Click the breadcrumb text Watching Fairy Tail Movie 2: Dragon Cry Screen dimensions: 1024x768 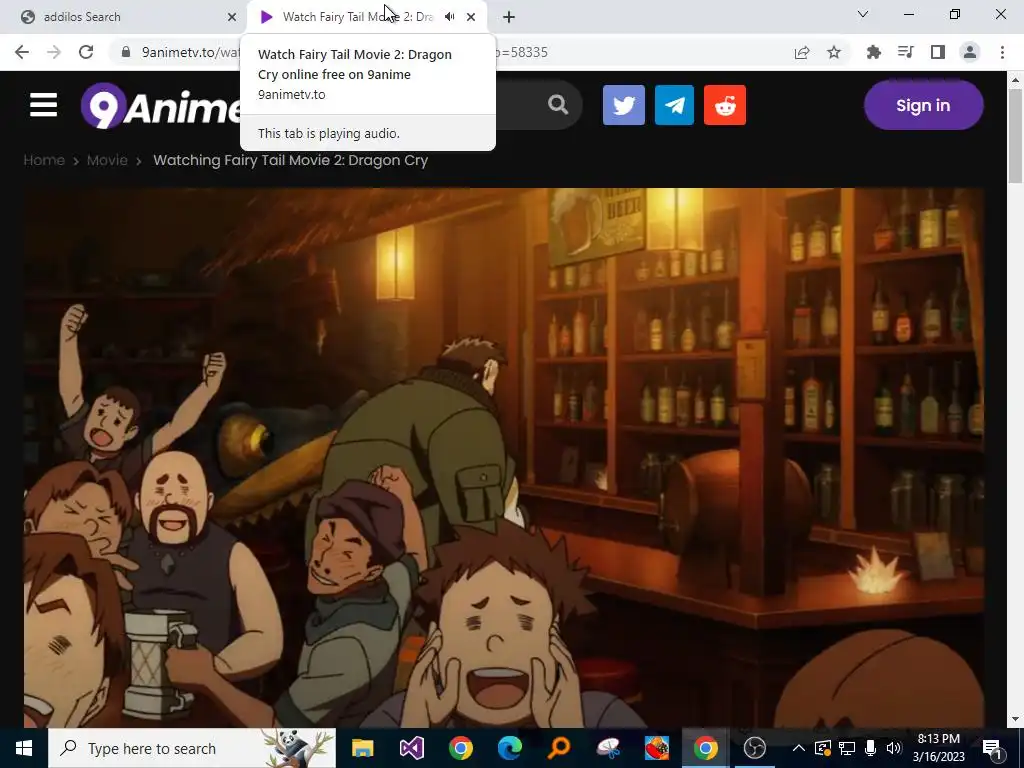(x=291, y=160)
